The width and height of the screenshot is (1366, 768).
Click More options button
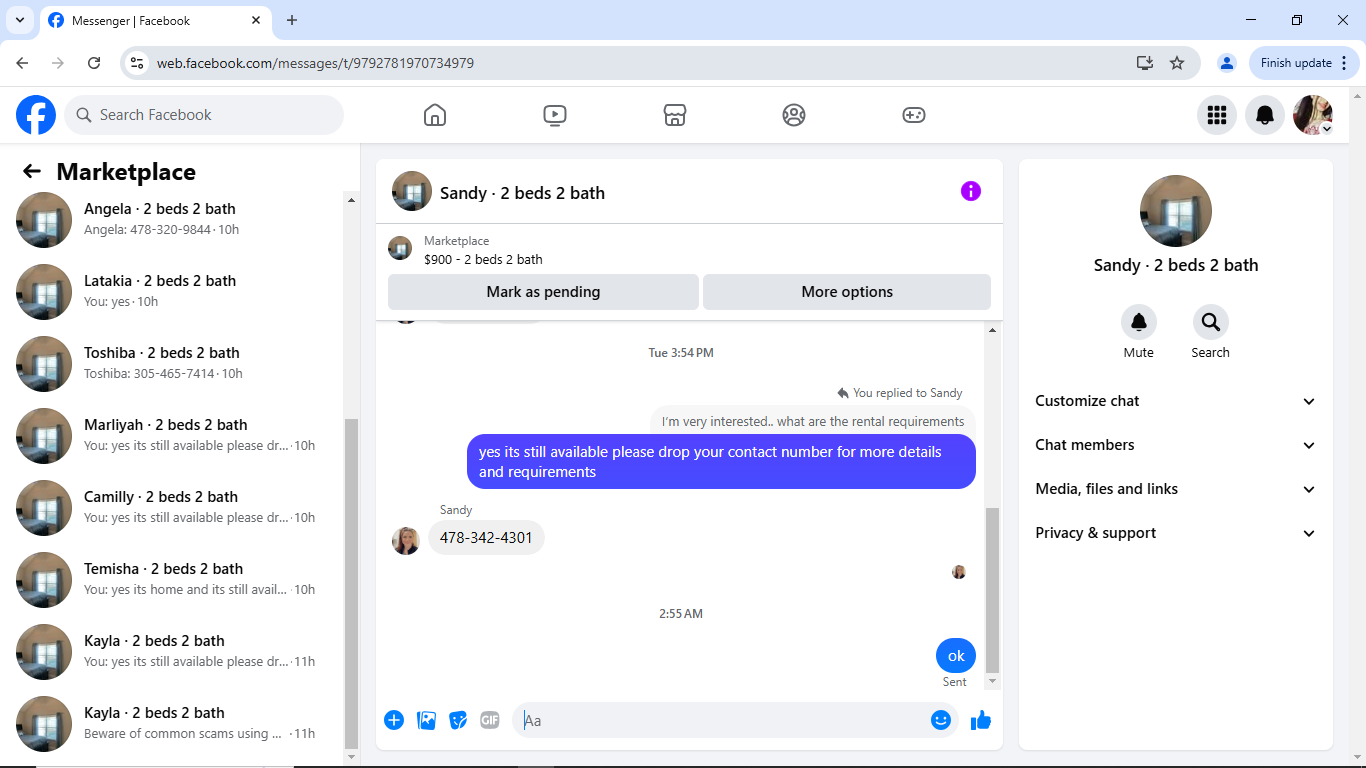point(847,292)
